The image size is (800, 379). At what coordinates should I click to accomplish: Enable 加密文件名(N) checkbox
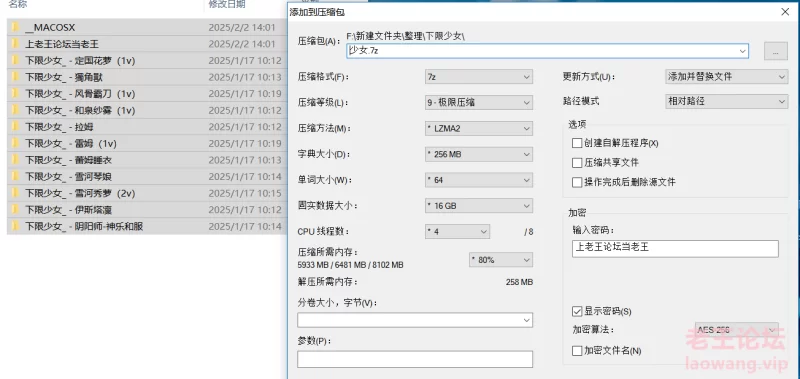click(577, 350)
